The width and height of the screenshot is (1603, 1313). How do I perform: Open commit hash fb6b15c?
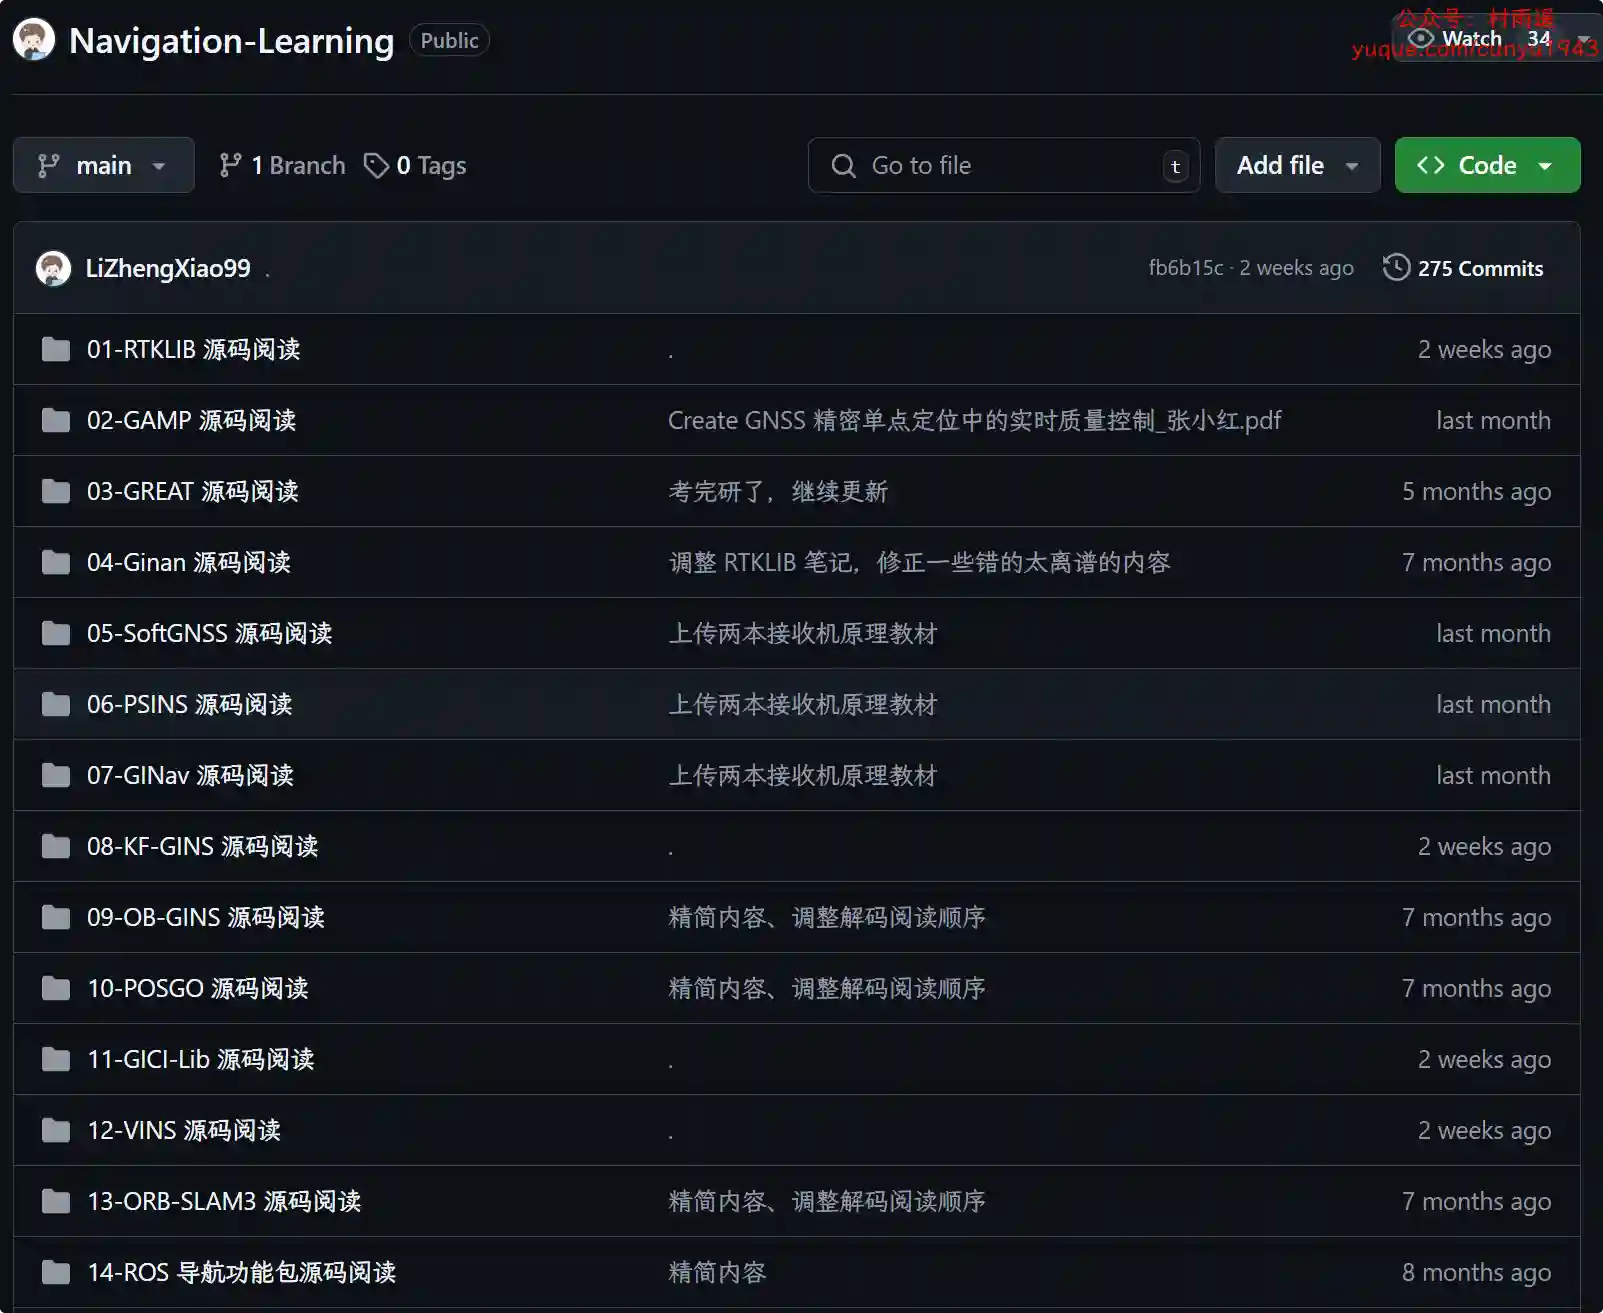click(1185, 268)
